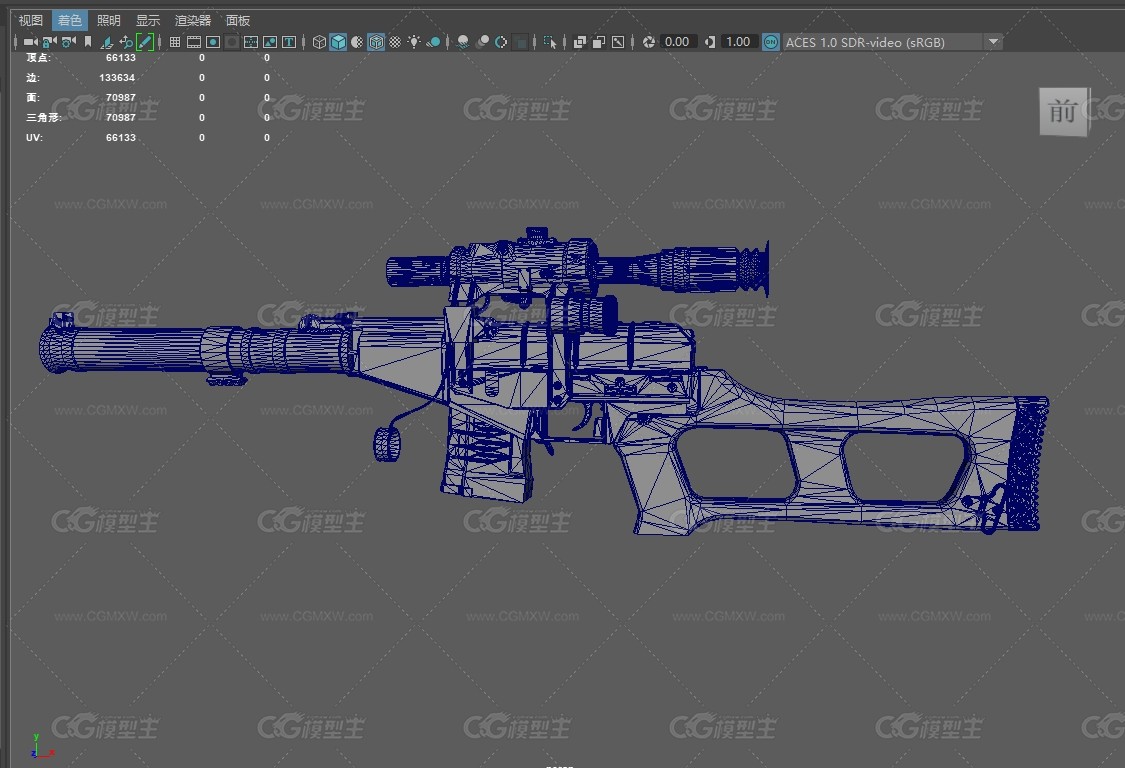Toggle the Textured checker icon
1125x768 pixels.
(x=395, y=42)
